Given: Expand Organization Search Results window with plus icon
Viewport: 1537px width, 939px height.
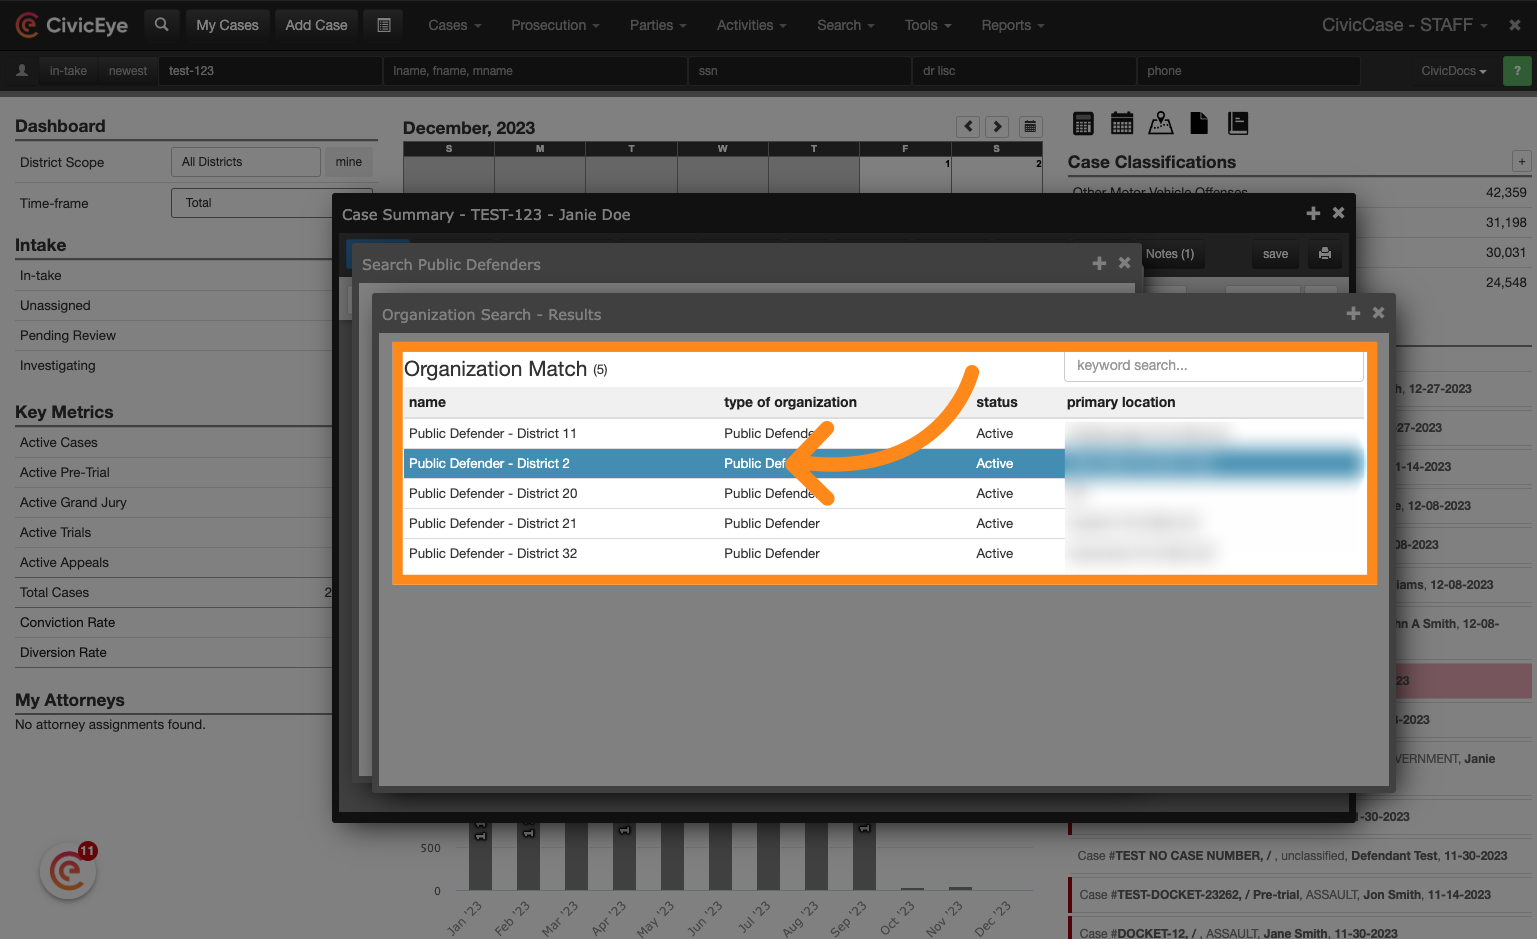Looking at the screenshot, I should pos(1353,313).
